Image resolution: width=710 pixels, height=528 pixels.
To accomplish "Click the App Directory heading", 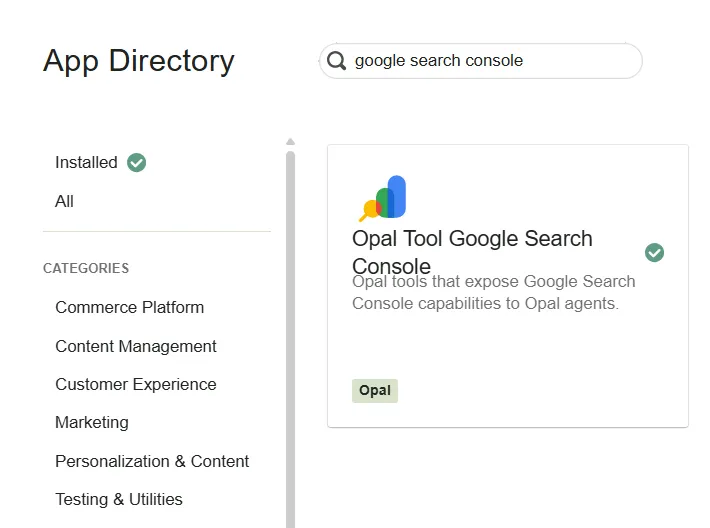I will click(x=139, y=62).
